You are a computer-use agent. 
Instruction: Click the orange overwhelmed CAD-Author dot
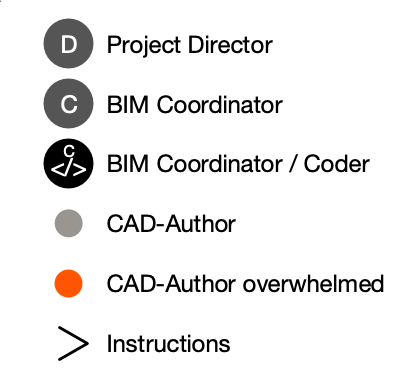(68, 283)
